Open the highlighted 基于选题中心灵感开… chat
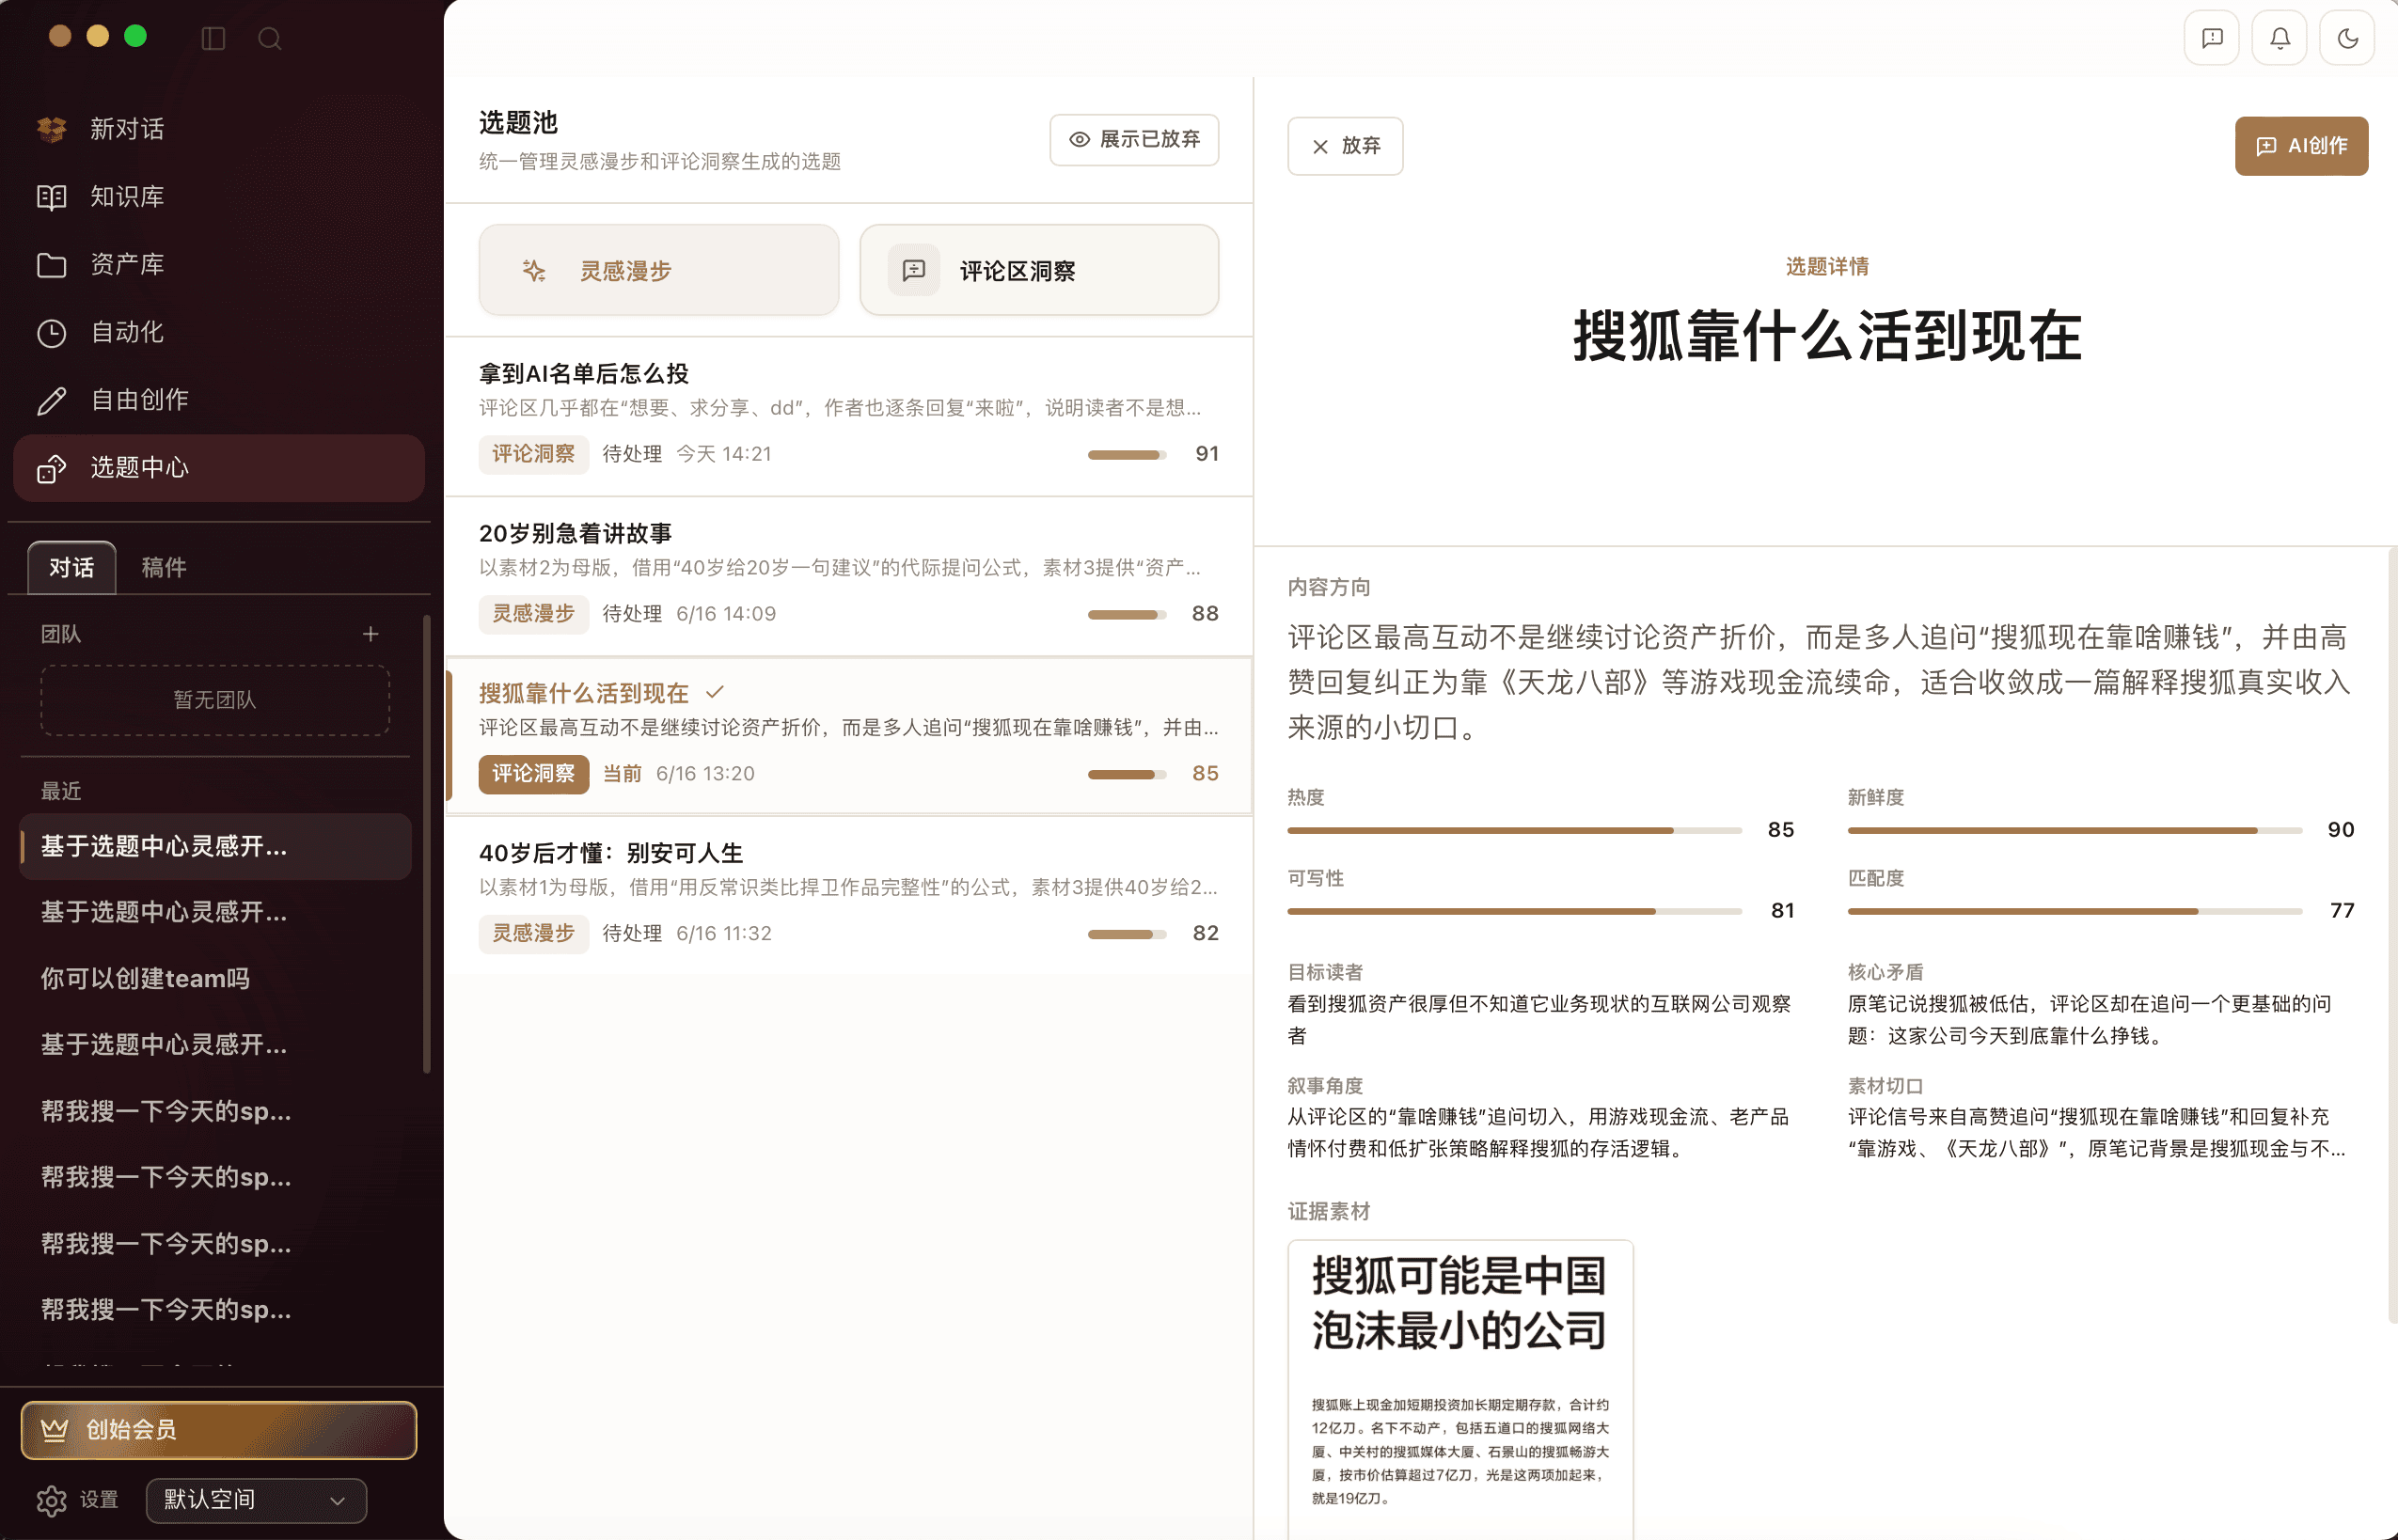 pos(215,846)
